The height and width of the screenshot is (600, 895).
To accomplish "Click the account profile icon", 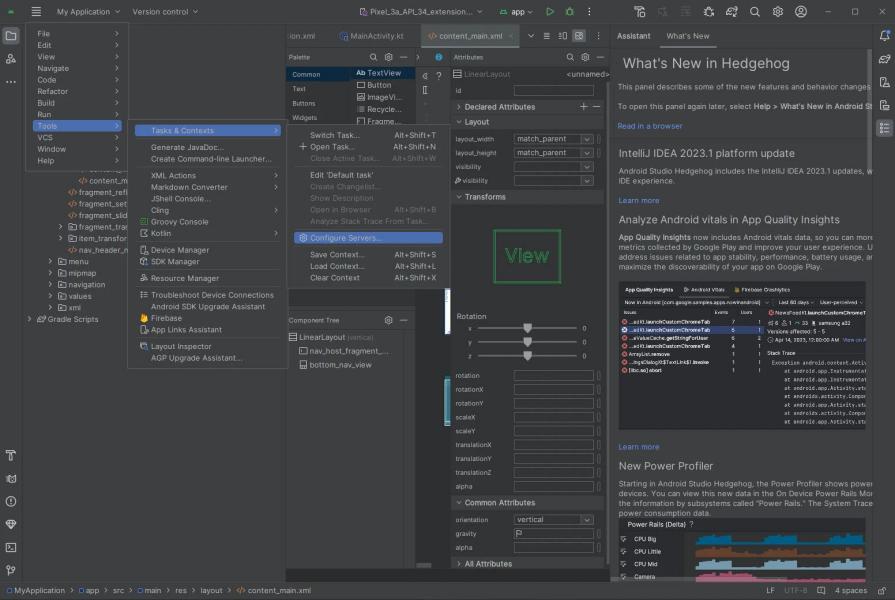I will (x=801, y=11).
